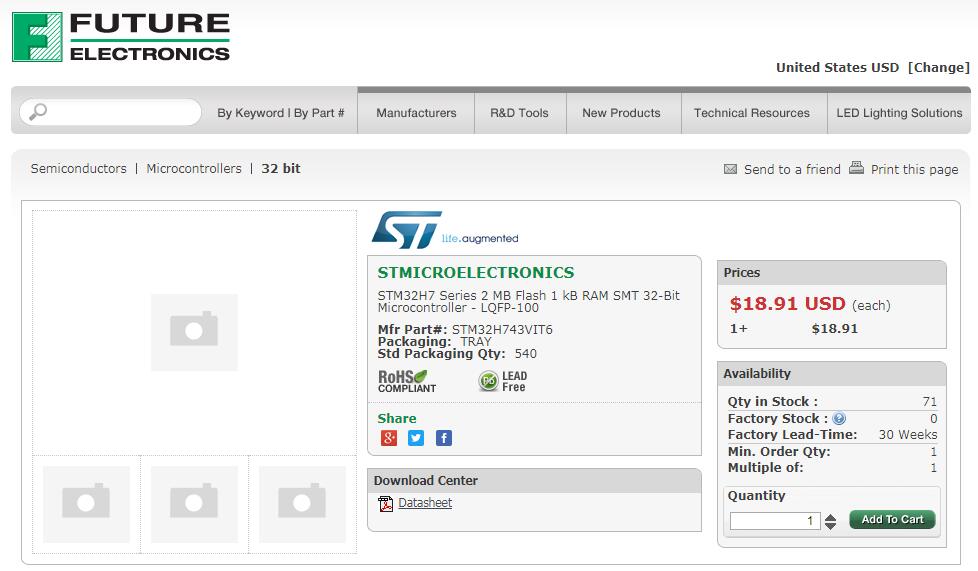Click Change next to United States USD
Screen dimensions: 978x571
[939, 67]
